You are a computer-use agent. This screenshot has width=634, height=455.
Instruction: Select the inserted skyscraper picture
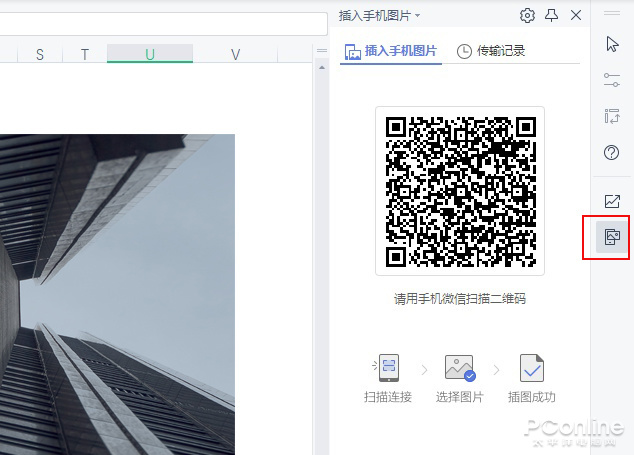(x=117, y=294)
